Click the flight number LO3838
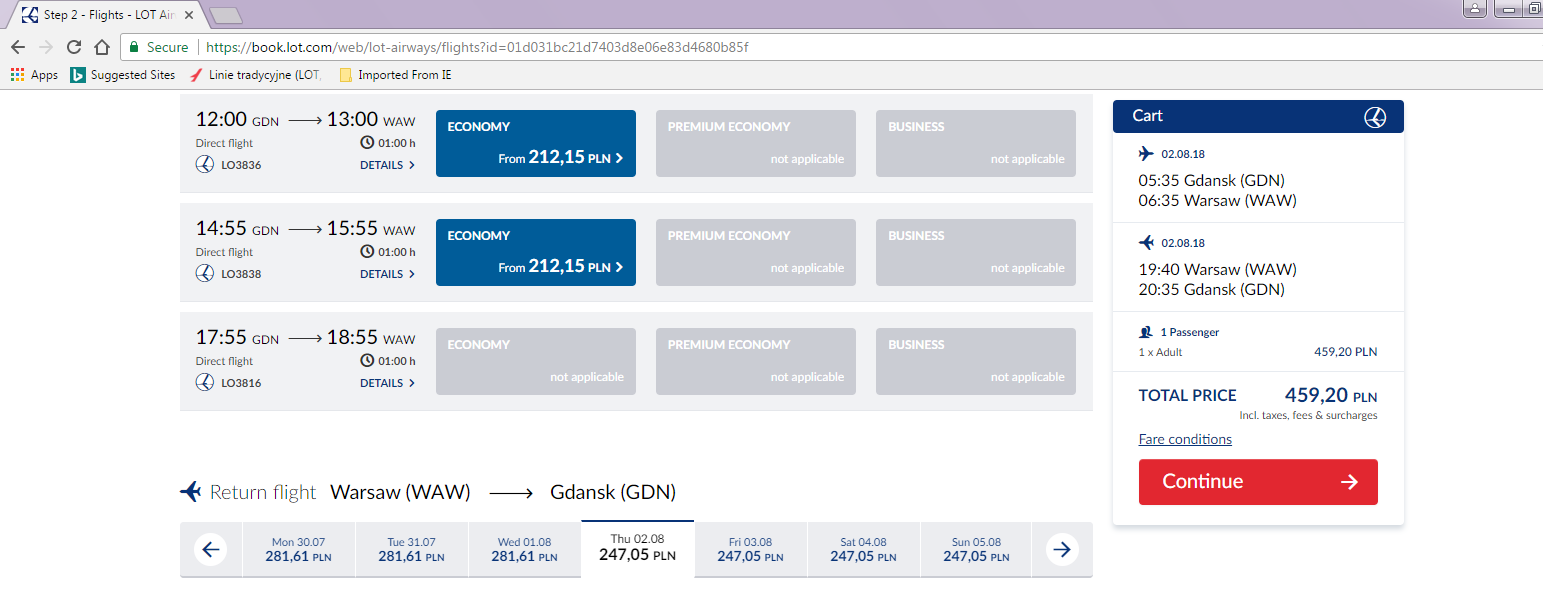 coord(241,274)
